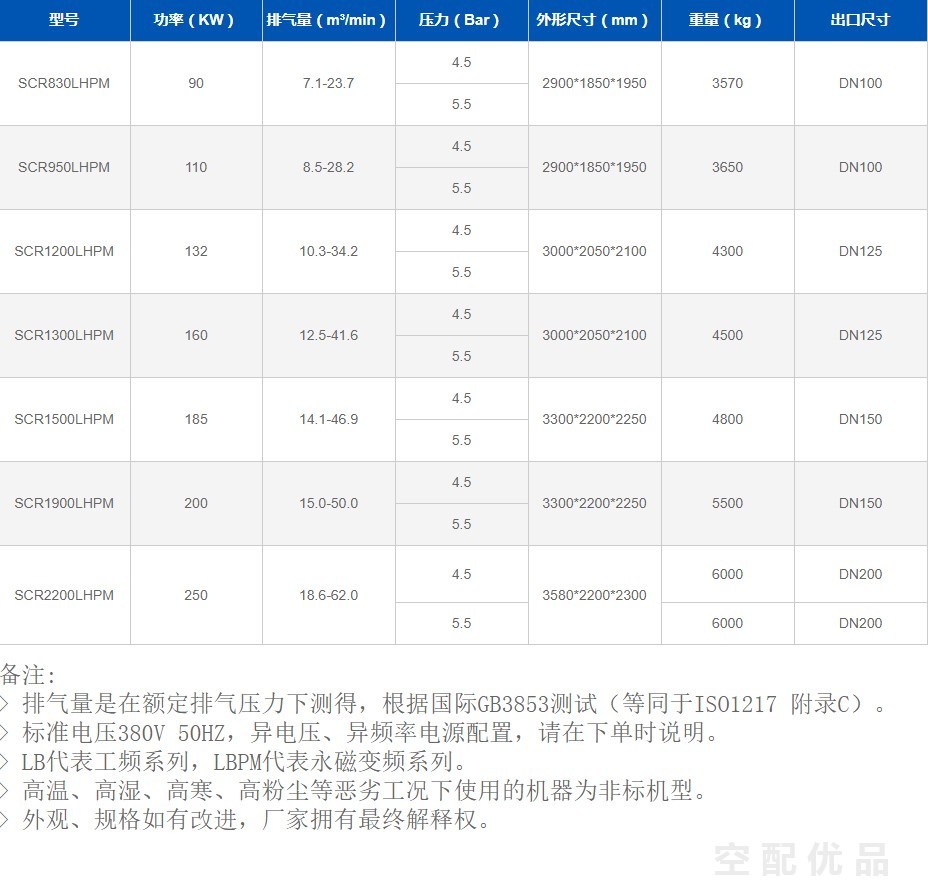This screenshot has height=894, width=928.
Task: Click 4.5 pressure in SCR1200LHPM row
Action: tap(462, 231)
